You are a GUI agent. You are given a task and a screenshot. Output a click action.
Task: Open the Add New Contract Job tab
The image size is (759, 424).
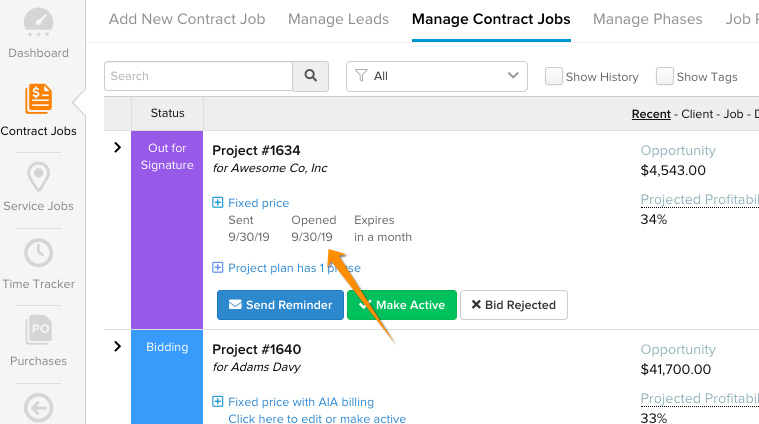pos(187,19)
